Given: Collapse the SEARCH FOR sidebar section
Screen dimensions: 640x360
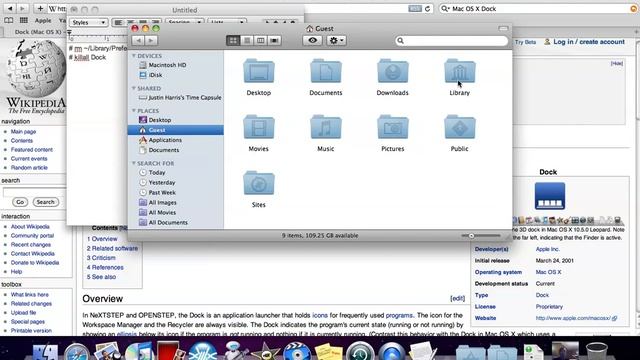Looking at the screenshot, I should point(134,163).
